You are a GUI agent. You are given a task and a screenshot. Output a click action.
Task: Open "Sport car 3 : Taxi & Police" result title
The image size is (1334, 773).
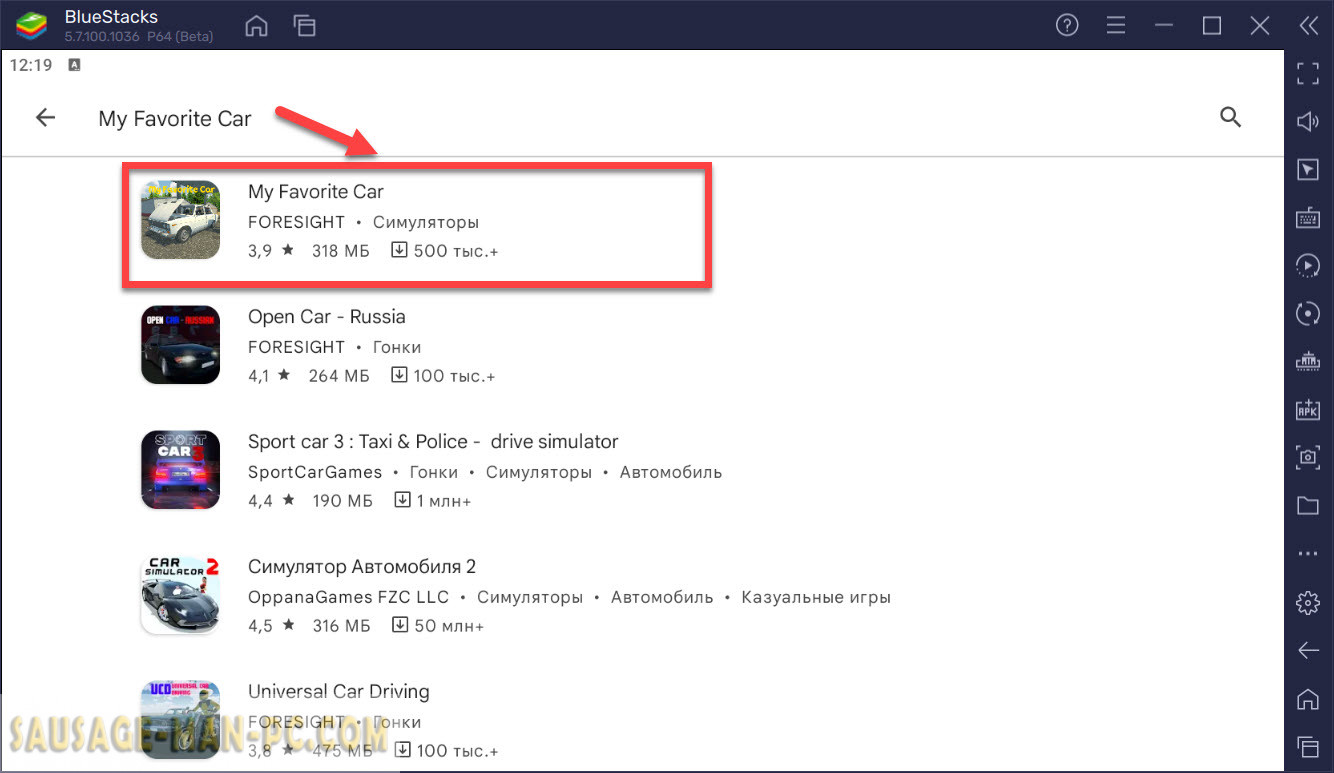[433, 441]
